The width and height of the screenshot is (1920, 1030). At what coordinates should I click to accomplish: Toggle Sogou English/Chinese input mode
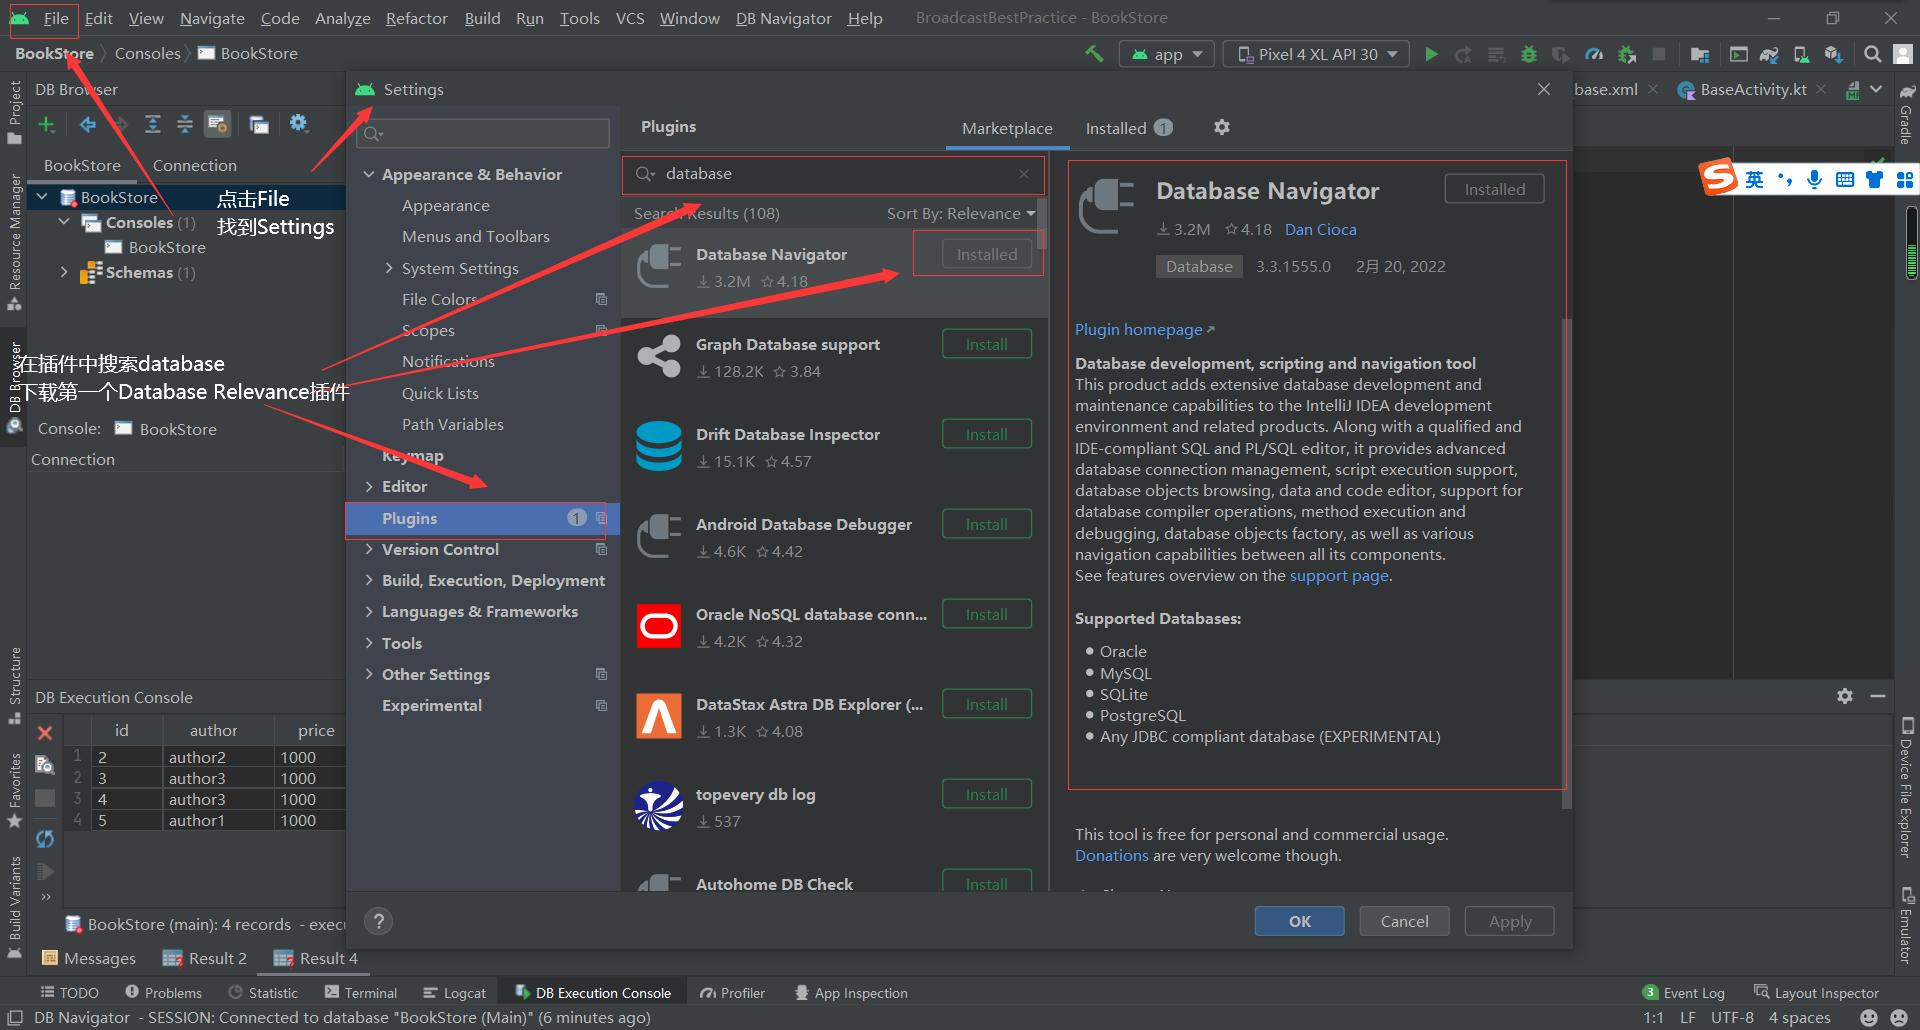(1755, 179)
